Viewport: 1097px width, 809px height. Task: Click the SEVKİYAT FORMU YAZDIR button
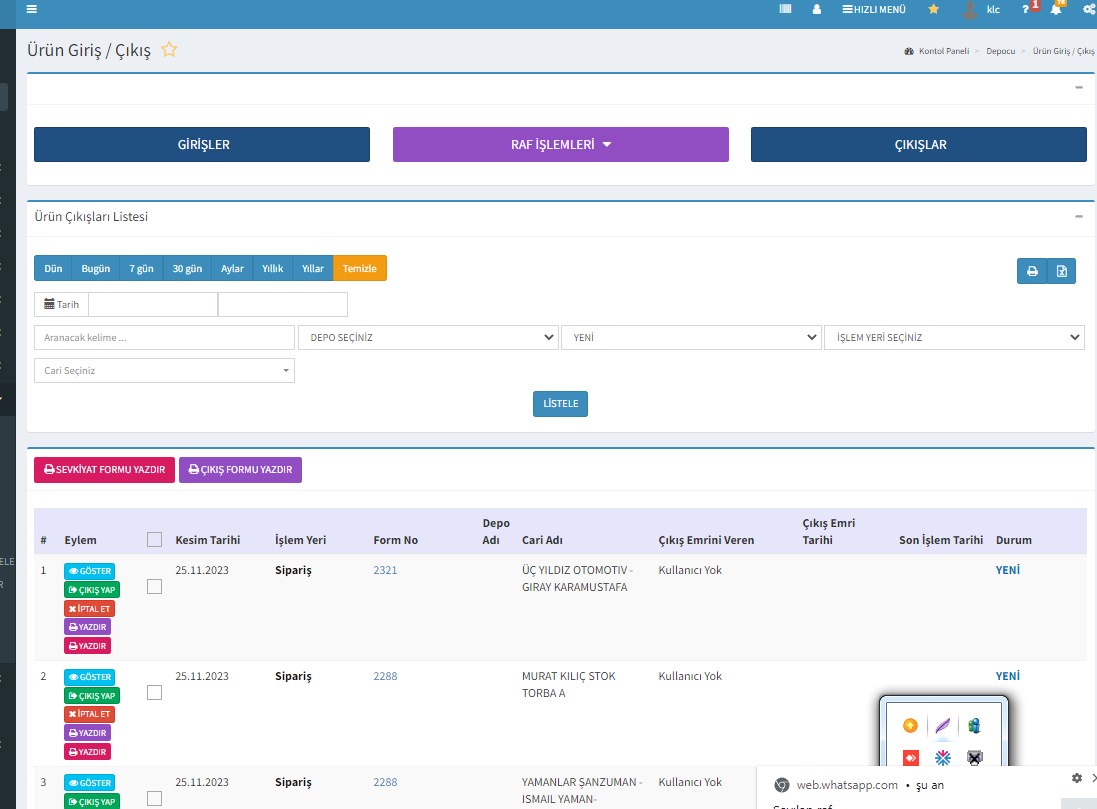[105, 470]
